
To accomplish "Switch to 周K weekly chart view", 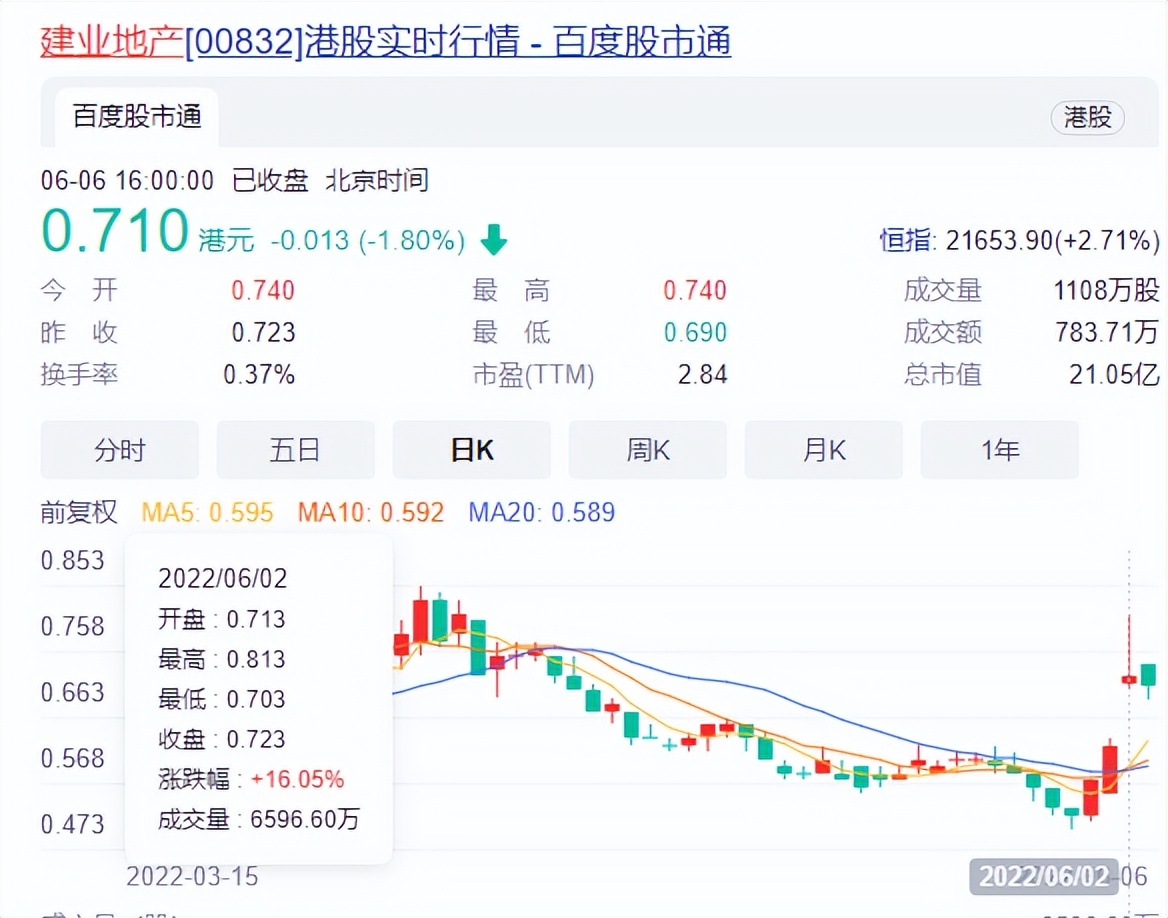I will pos(647,450).
